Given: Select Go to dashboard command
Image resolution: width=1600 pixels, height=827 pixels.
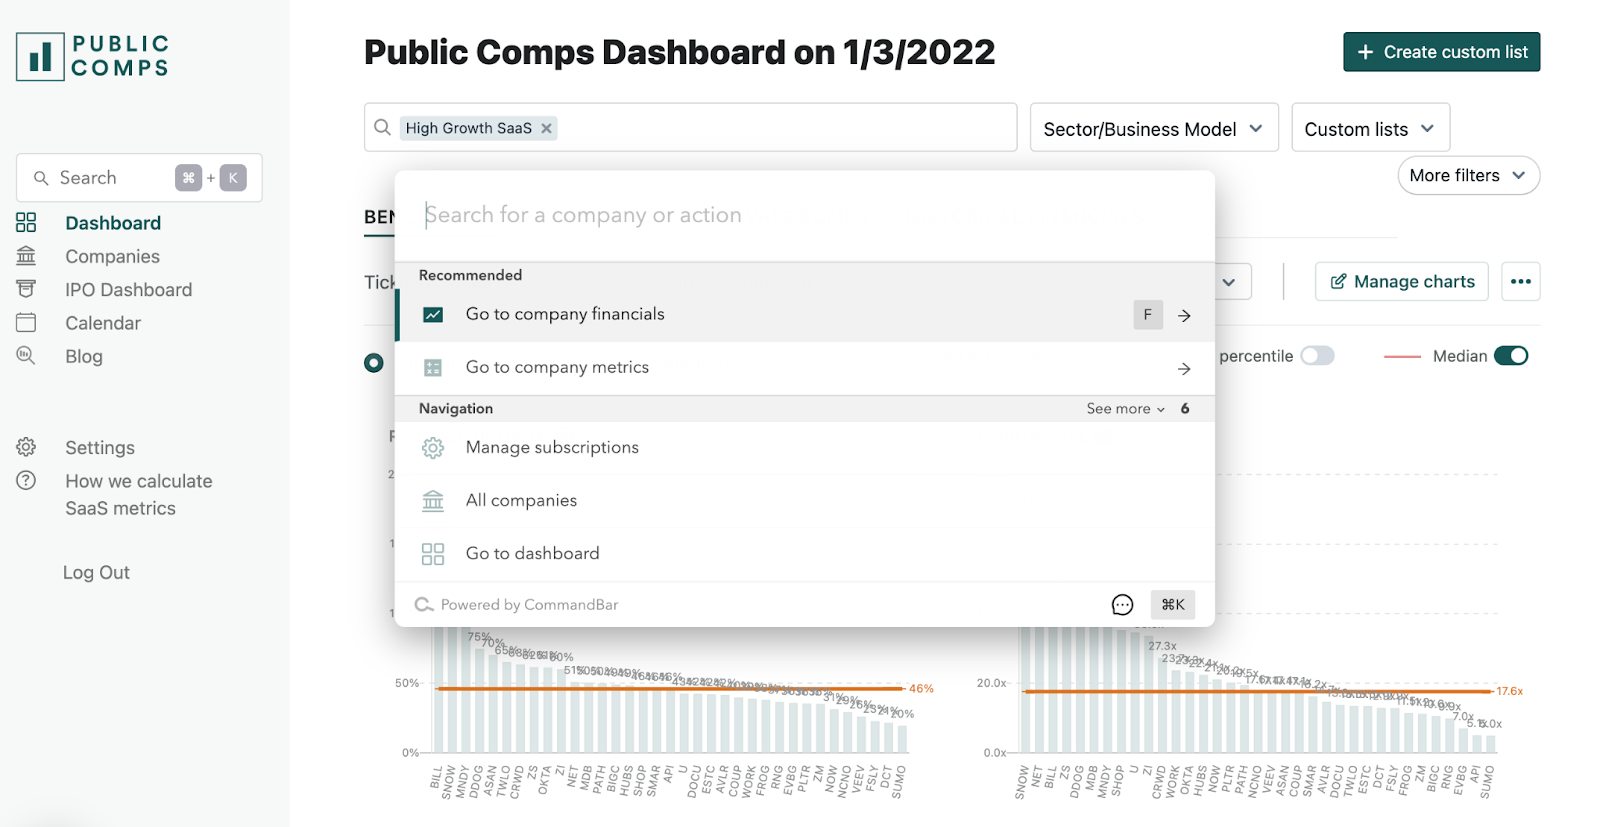Looking at the screenshot, I should tap(805, 554).
